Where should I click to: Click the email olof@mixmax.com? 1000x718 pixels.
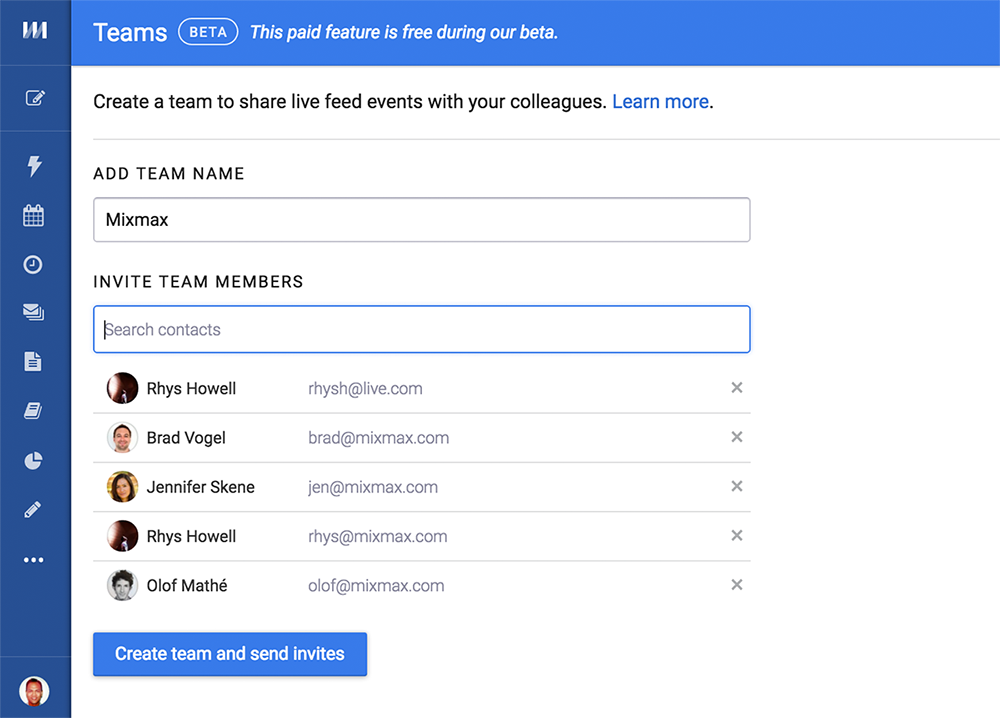pos(376,585)
